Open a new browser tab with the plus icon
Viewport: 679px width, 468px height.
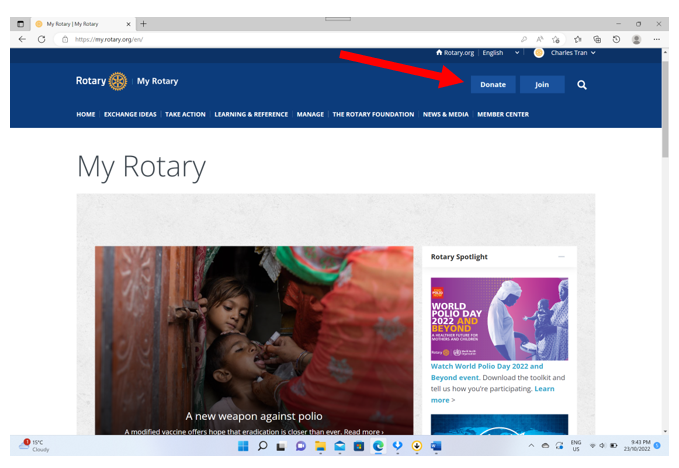[144, 23]
